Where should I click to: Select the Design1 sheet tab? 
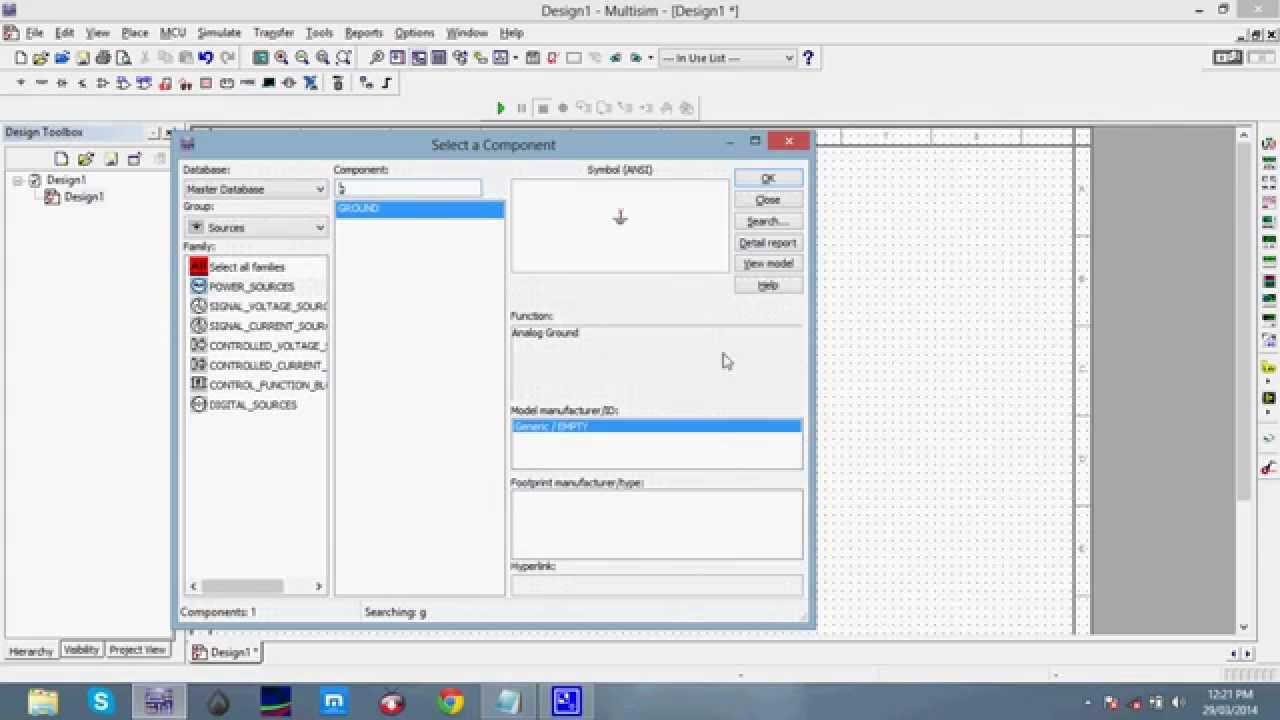pyautogui.click(x=227, y=652)
